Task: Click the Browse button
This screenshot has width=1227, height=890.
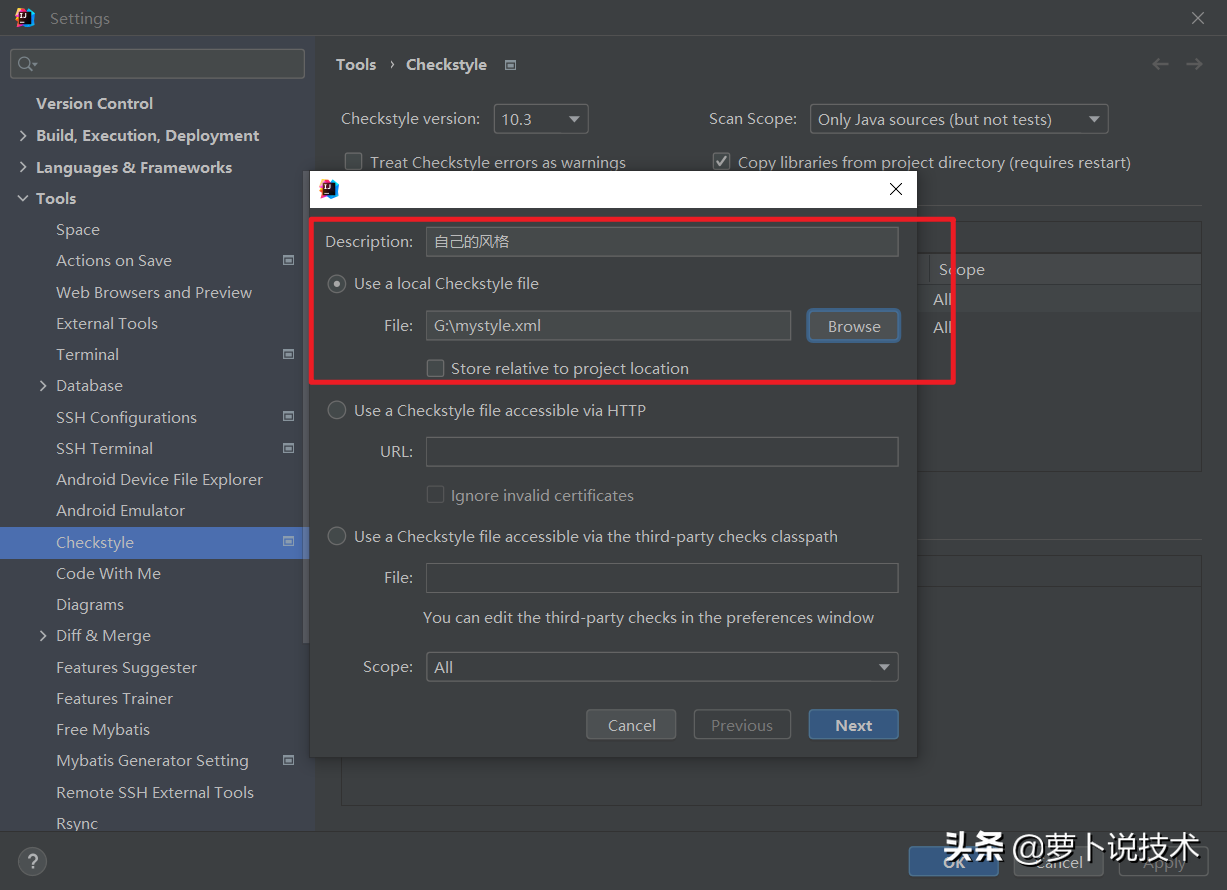Action: click(854, 326)
